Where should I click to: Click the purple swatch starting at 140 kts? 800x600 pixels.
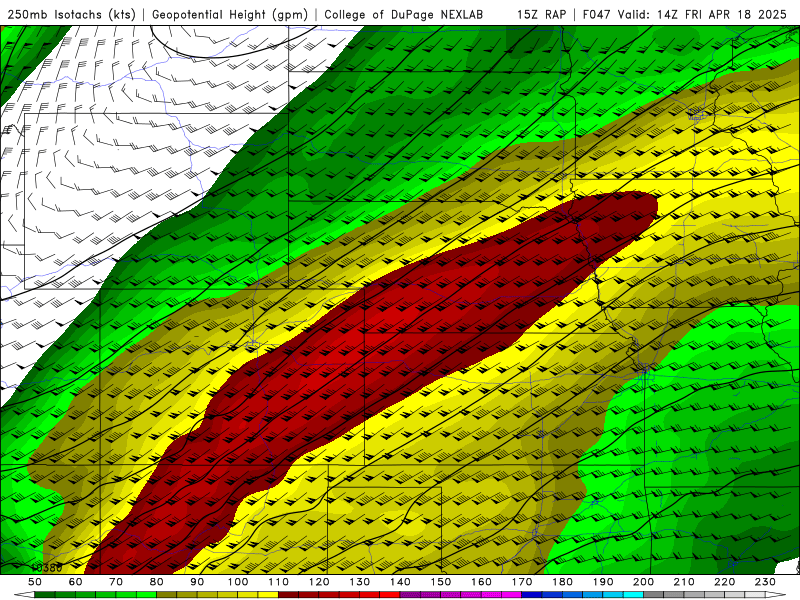click(410, 595)
